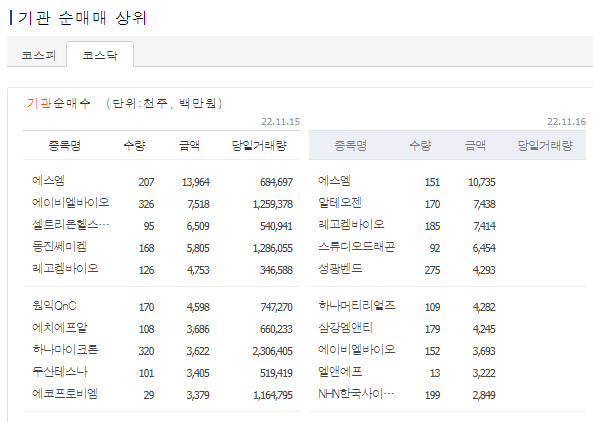The image size is (593, 422).
Task: Select the amount value 2,849
Action: click(484, 395)
